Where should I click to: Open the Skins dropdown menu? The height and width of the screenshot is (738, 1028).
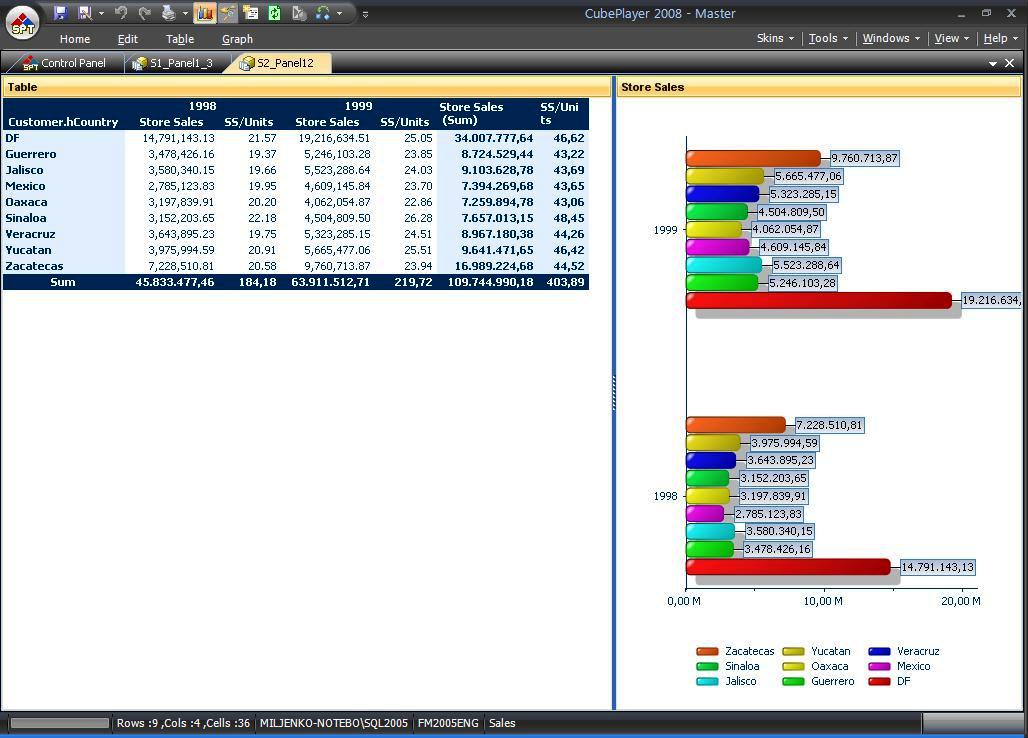pos(775,38)
